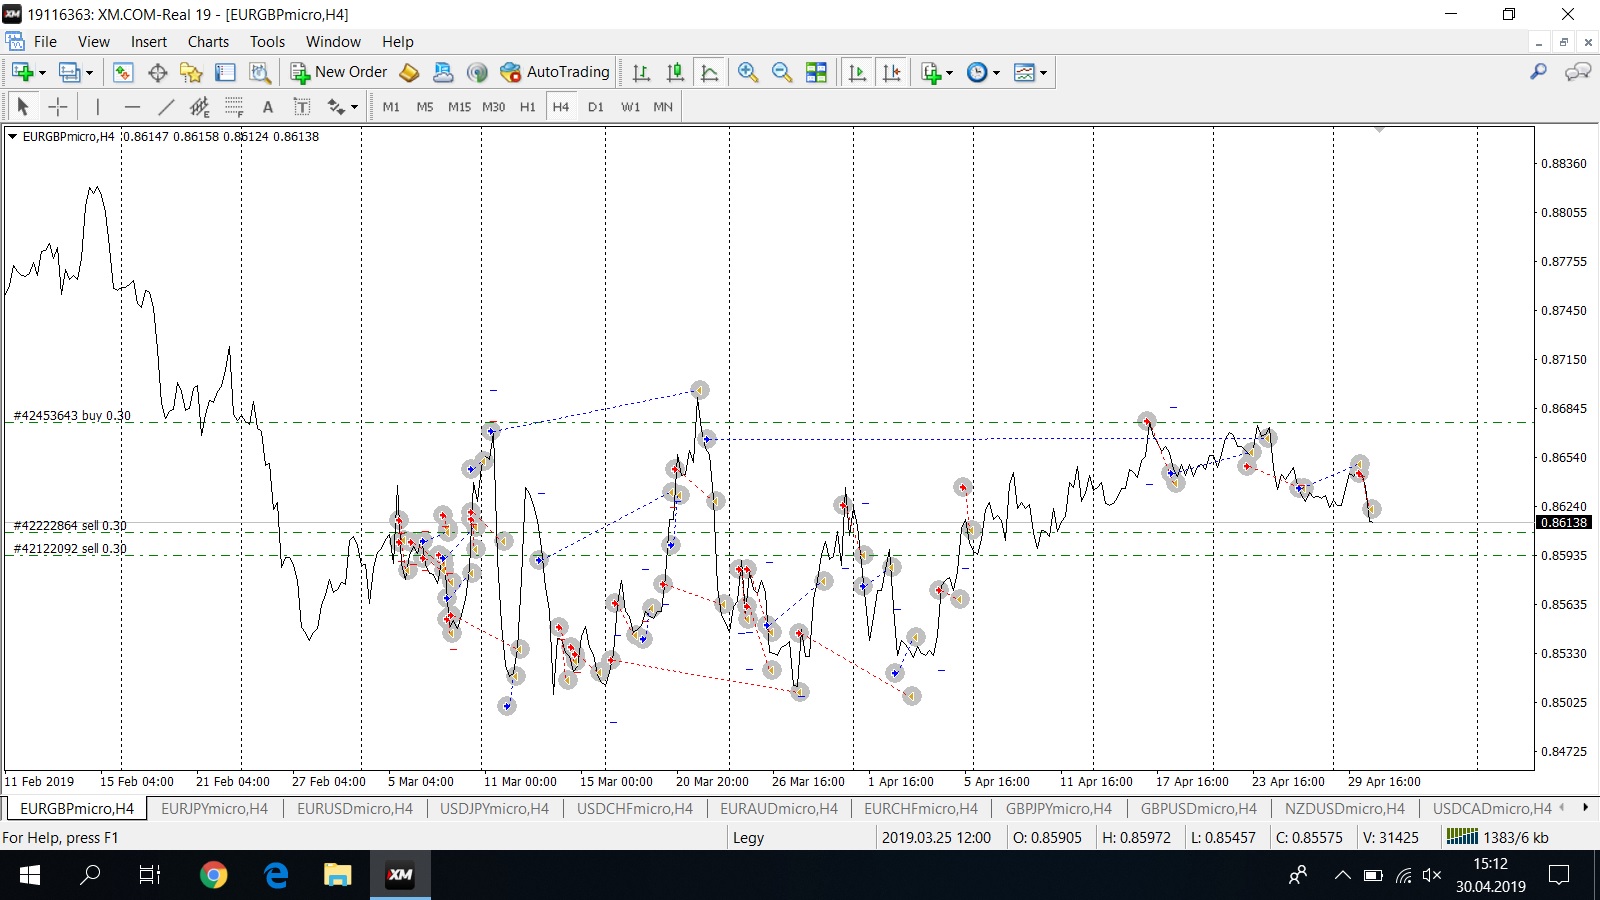The height and width of the screenshot is (900, 1600).
Task: Tile windows using the grid icon
Action: coord(817,72)
